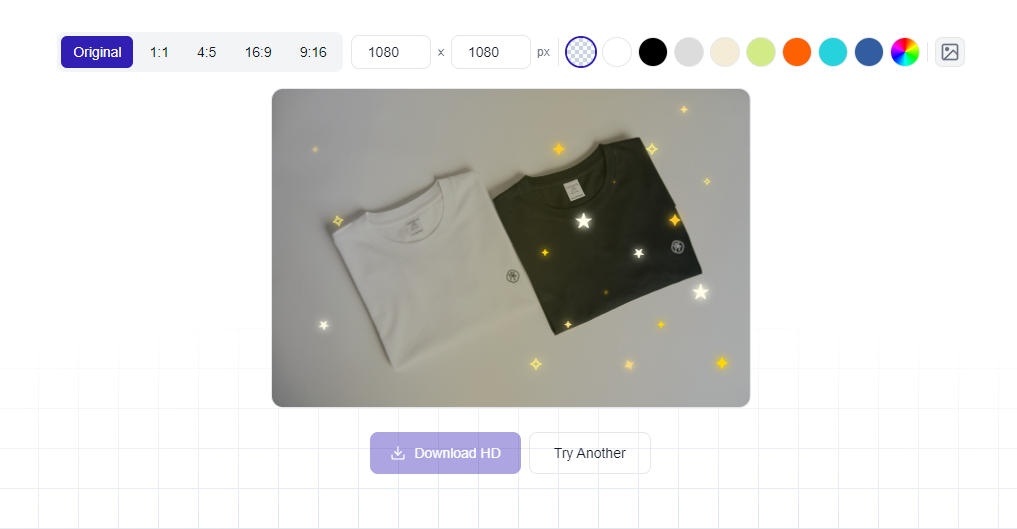
Task: Choose the light gray background swatch
Action: (689, 52)
